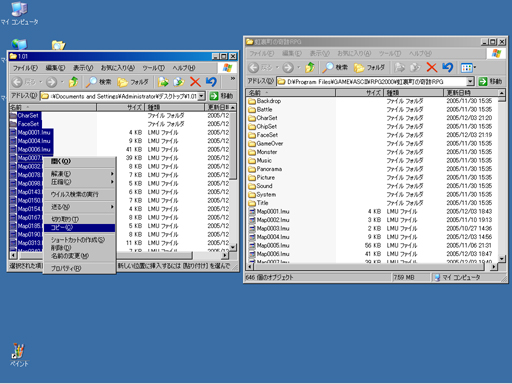This screenshot has height=384, width=512.
Task: Select the Panorama folder
Action: coord(265,169)
